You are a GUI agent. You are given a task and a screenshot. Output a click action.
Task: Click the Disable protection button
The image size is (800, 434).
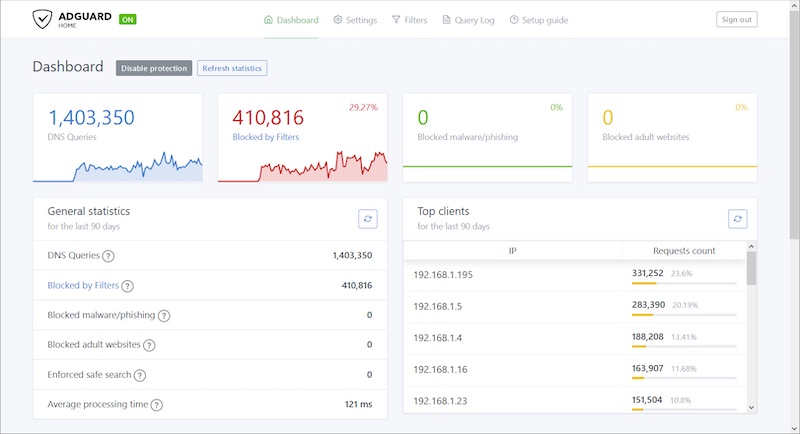(154, 68)
